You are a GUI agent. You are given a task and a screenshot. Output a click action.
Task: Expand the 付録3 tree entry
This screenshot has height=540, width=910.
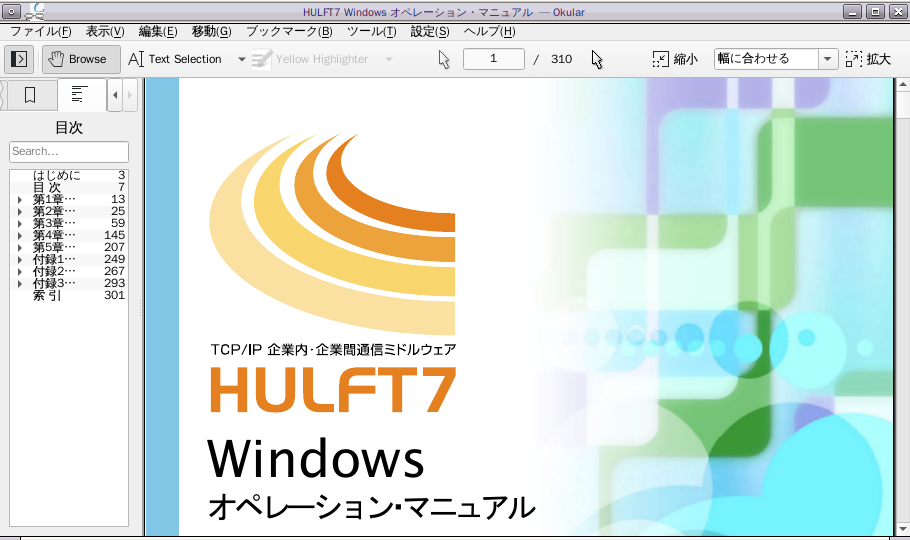(x=20, y=283)
